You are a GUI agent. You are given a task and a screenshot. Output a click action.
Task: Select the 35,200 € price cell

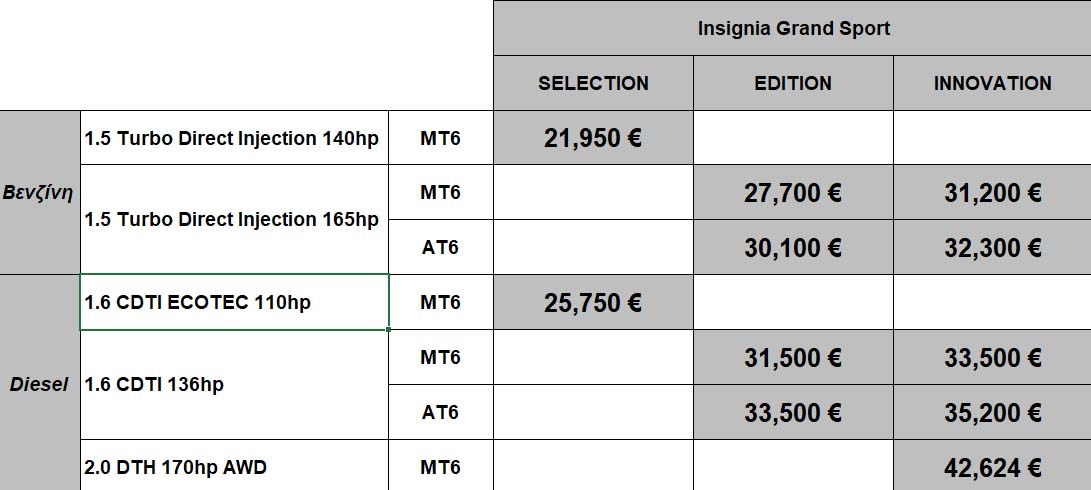pyautogui.click(x=992, y=412)
